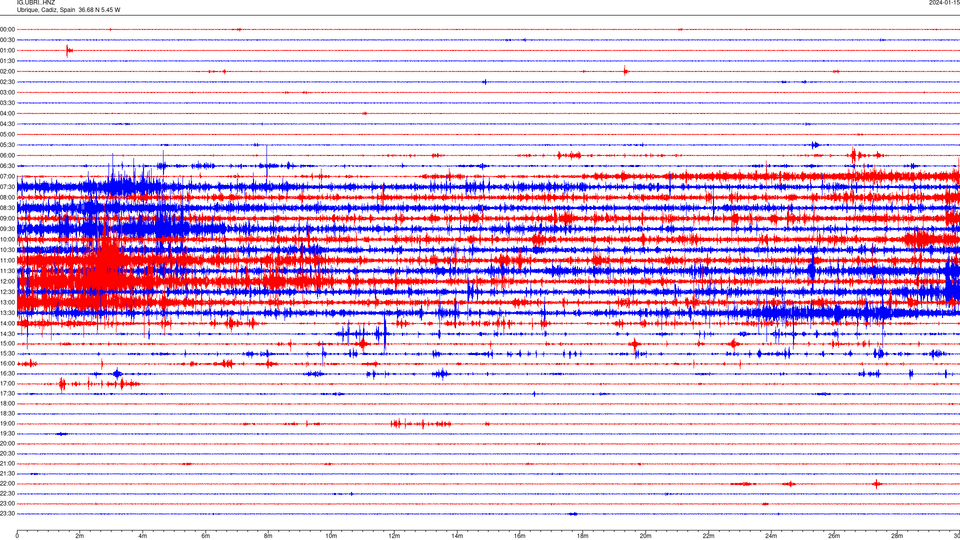Select the "6m" minute axis label

205,536
